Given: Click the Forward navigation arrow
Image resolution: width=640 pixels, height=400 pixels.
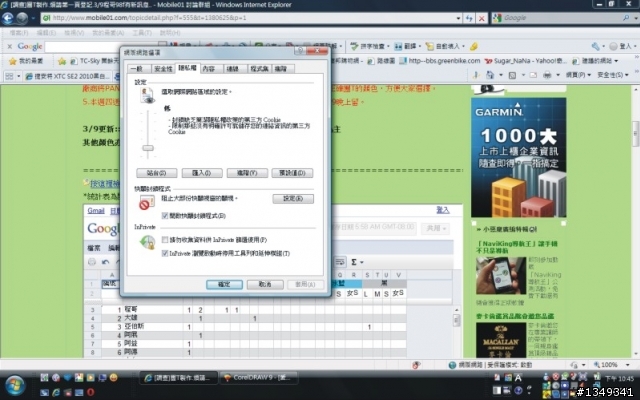Looking at the screenshot, I should (x=22, y=18).
